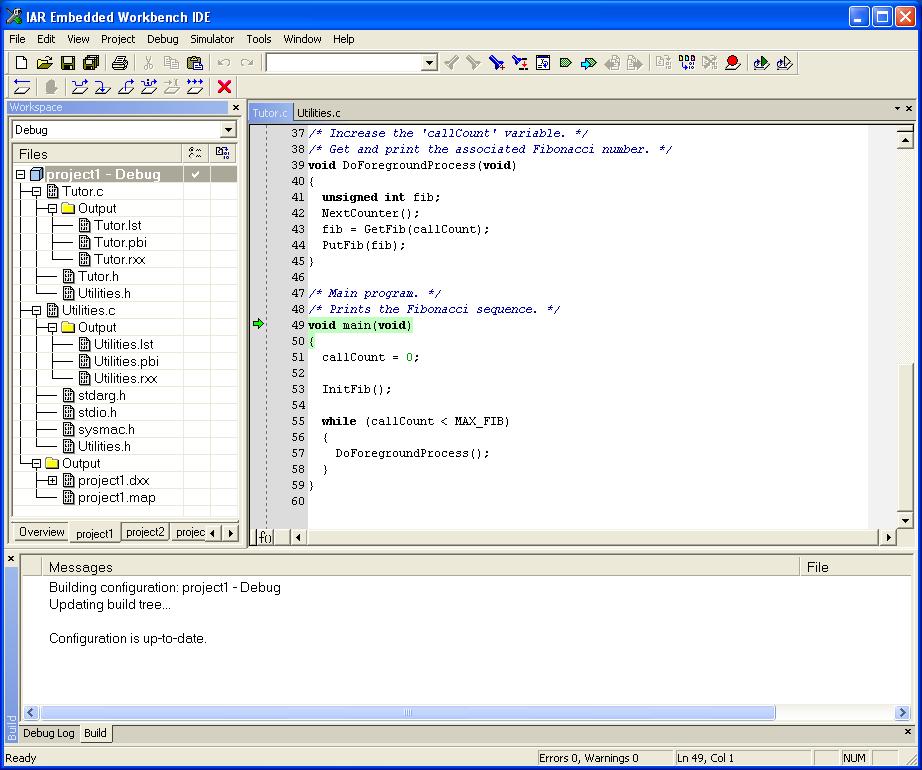The image size is (922, 770).
Task: Click the 'Configuration is up-to-date.' message
Action: pyautogui.click(x=128, y=638)
